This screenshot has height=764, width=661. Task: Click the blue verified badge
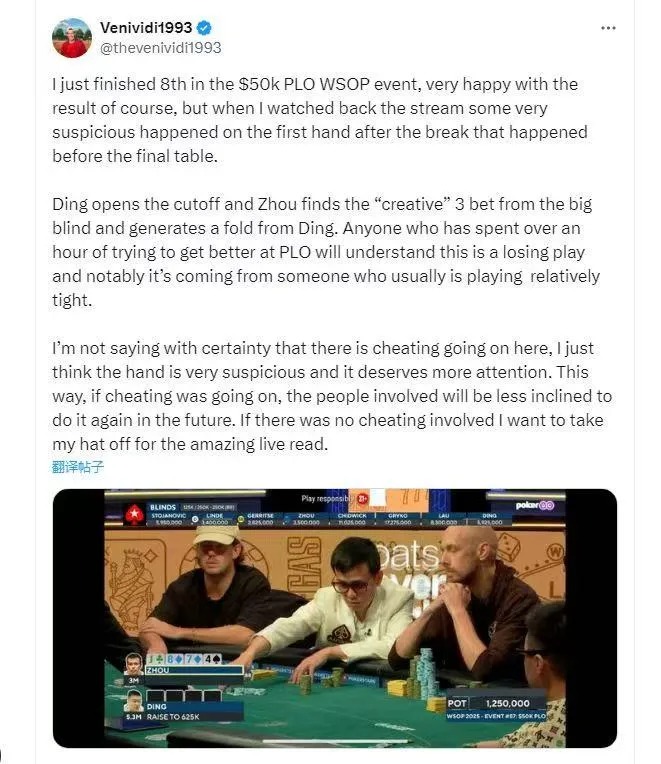coord(204,28)
